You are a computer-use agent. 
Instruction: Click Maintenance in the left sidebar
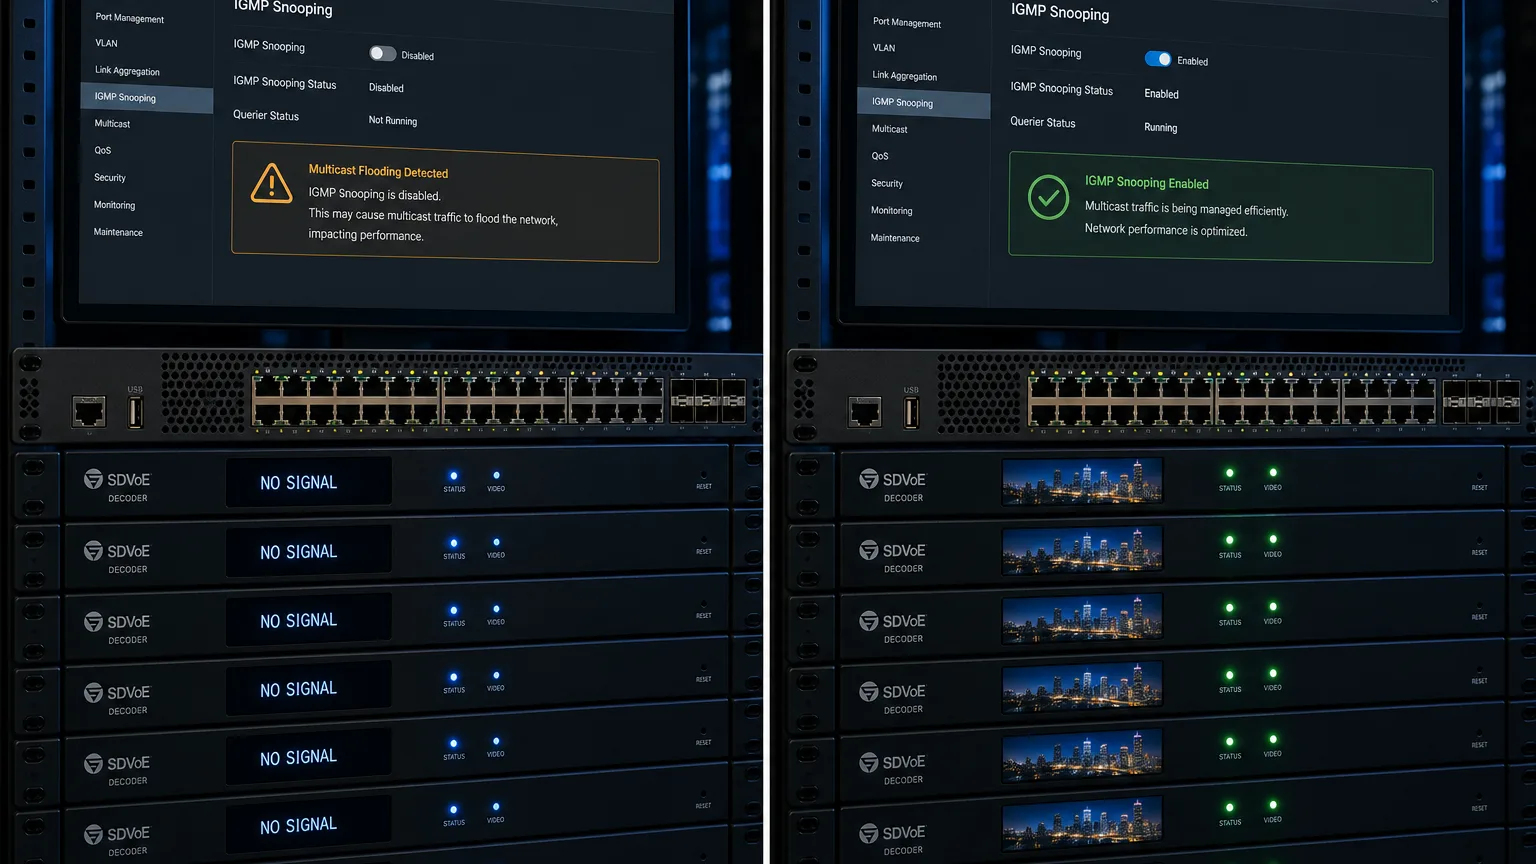tap(118, 232)
